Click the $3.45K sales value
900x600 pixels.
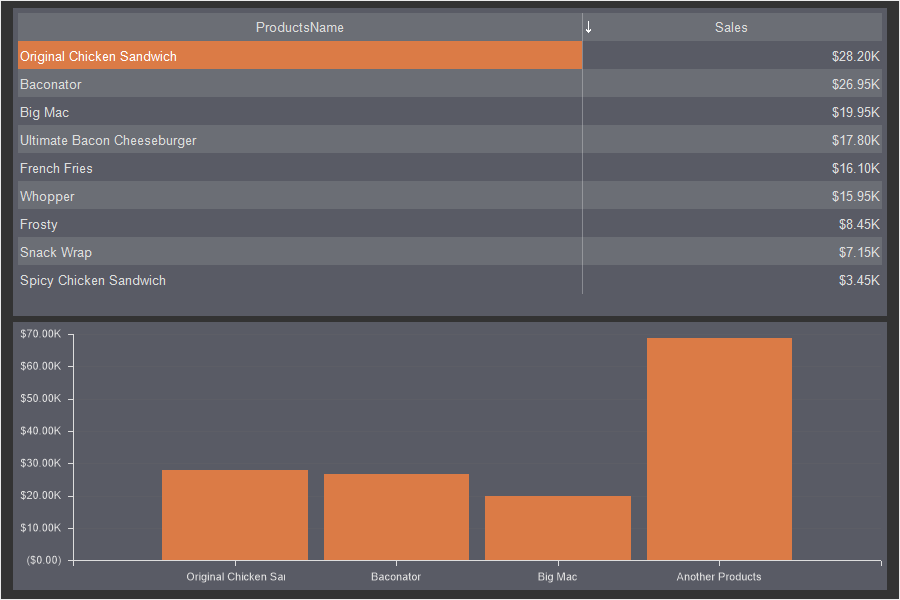coord(858,280)
